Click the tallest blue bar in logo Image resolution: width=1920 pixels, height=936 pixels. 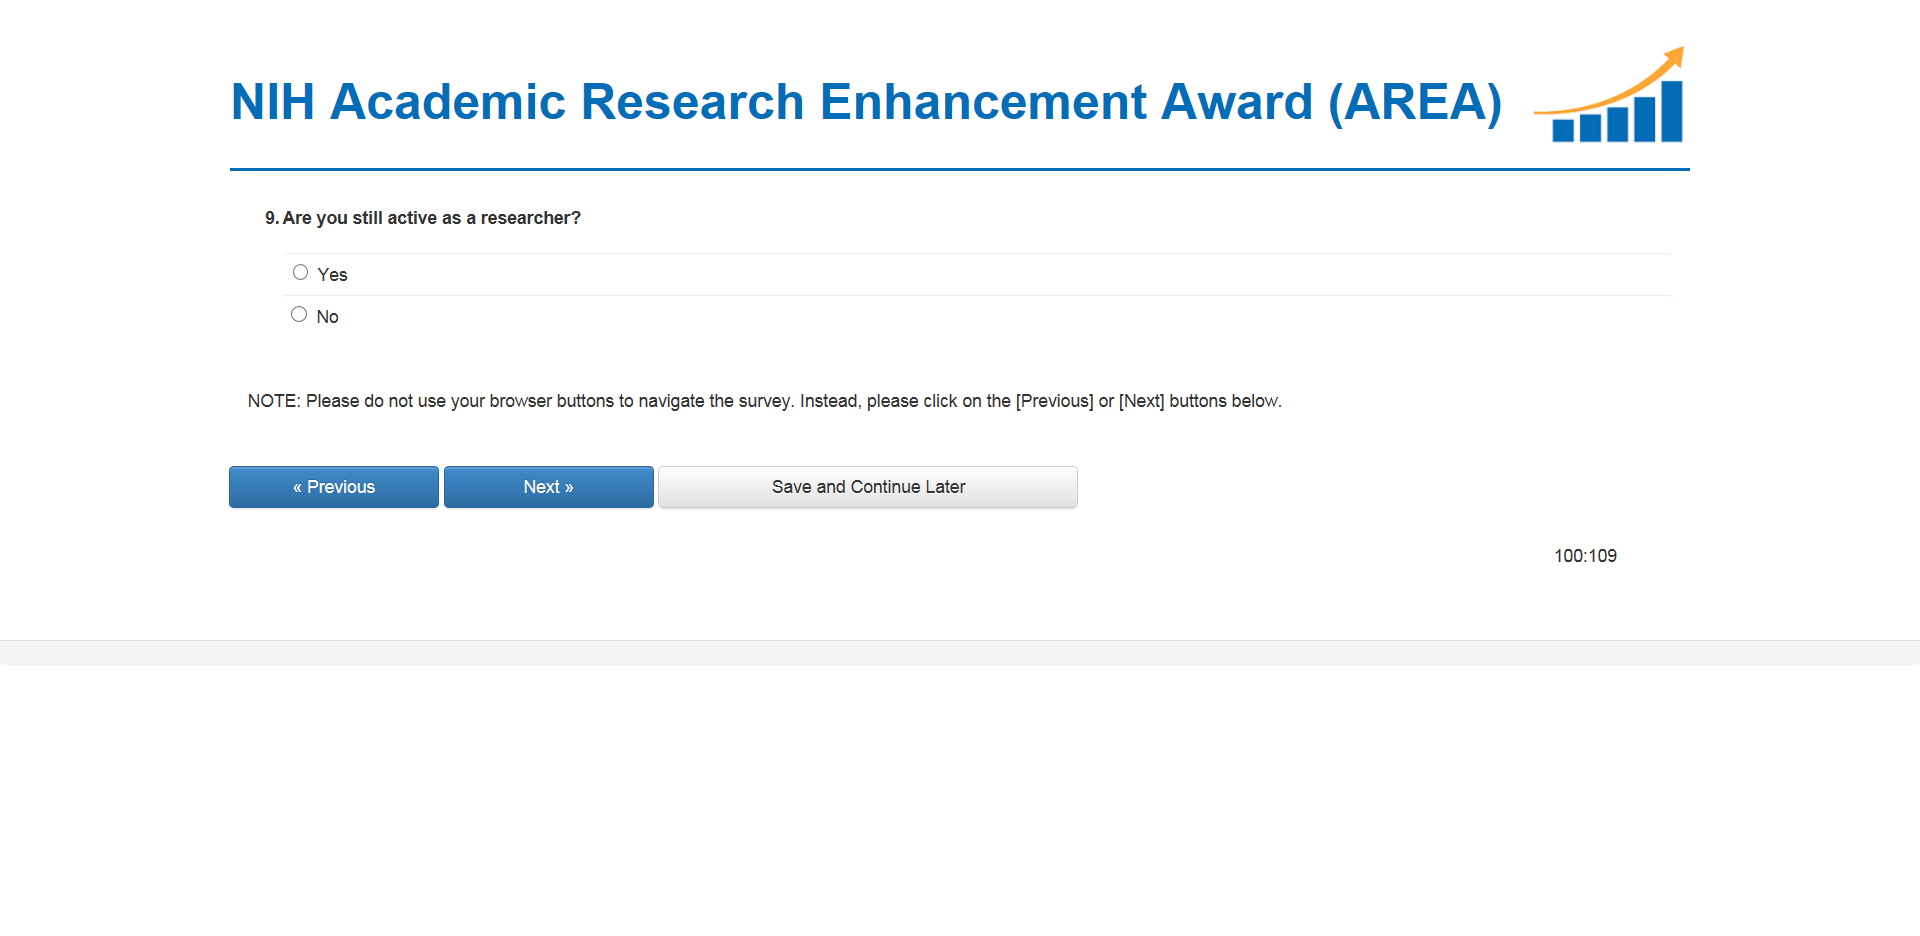point(1672,111)
